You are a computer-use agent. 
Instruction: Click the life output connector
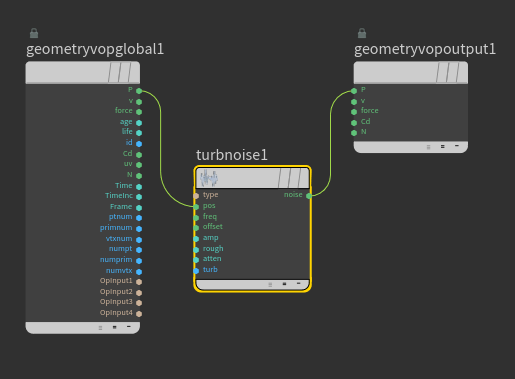(x=139, y=133)
